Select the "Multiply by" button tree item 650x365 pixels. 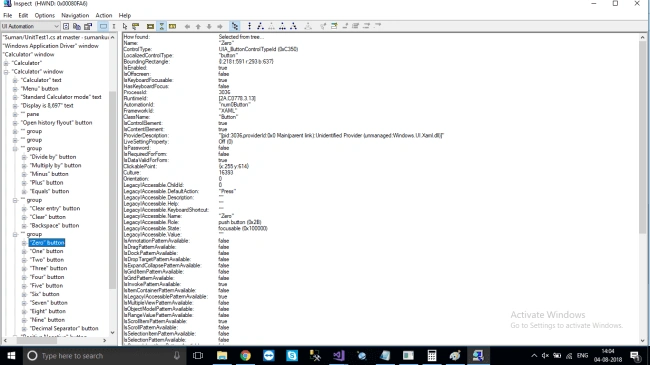click(55, 165)
